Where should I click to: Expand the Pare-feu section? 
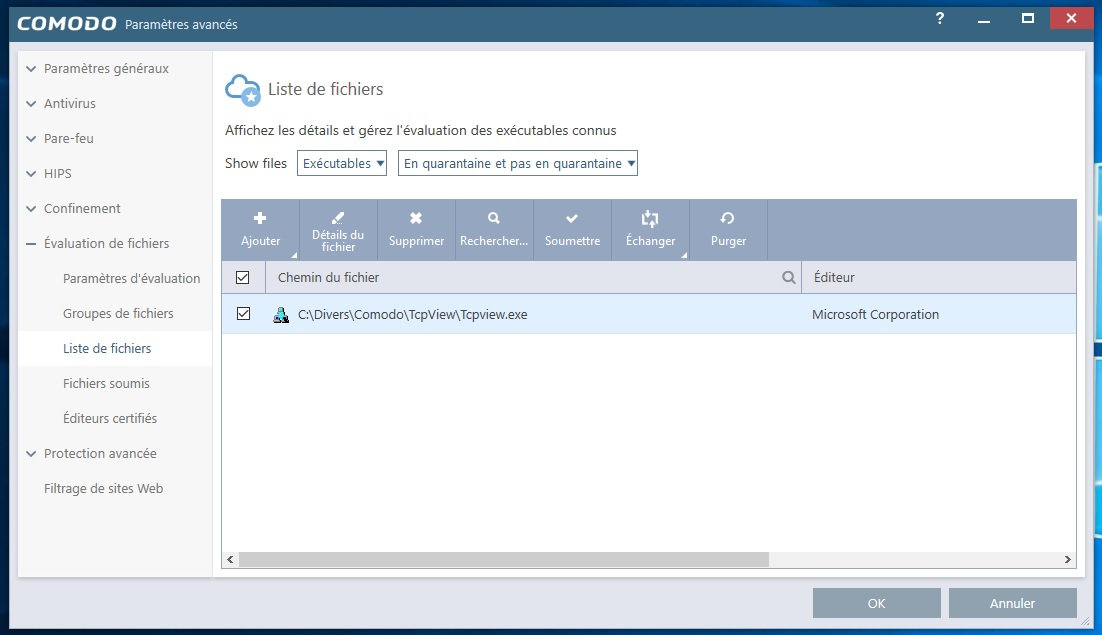(x=31, y=139)
